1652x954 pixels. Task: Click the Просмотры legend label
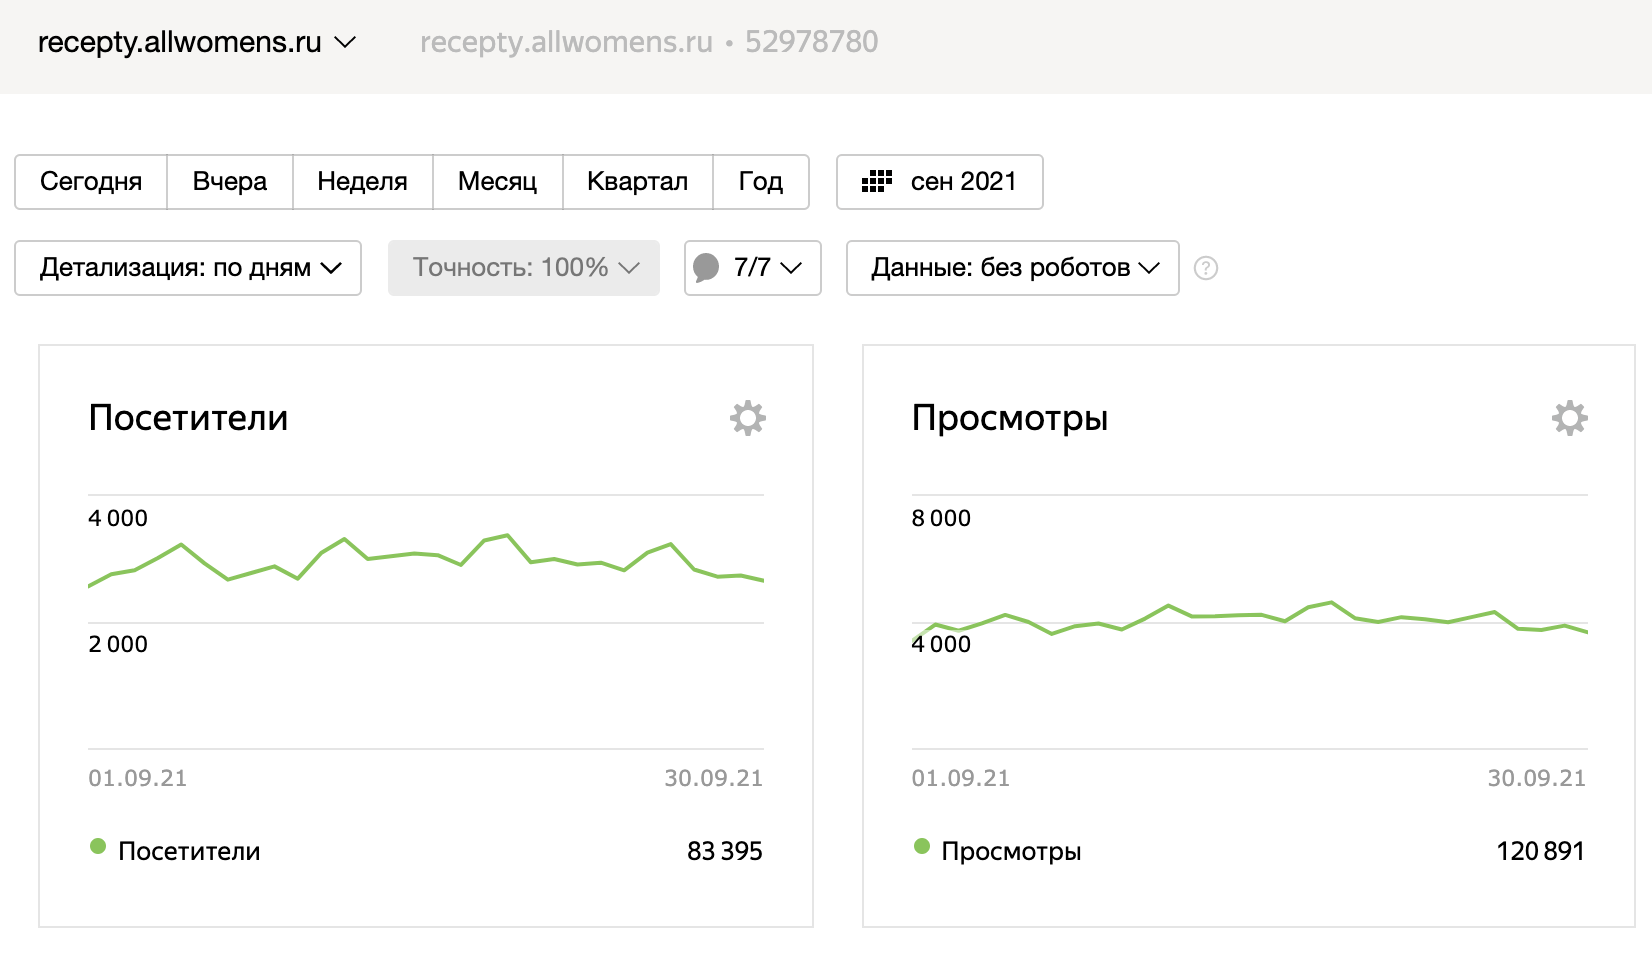(1011, 851)
